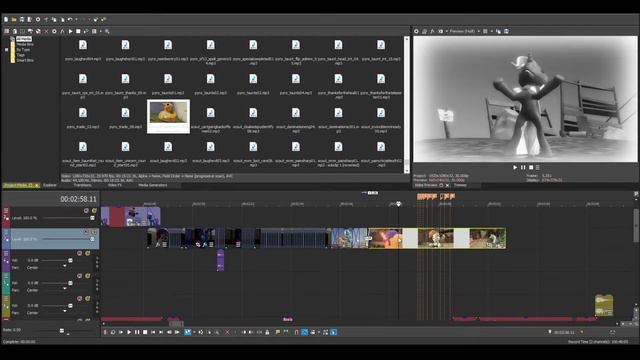
Task: Solo the purple audio track
Action: (87, 253)
